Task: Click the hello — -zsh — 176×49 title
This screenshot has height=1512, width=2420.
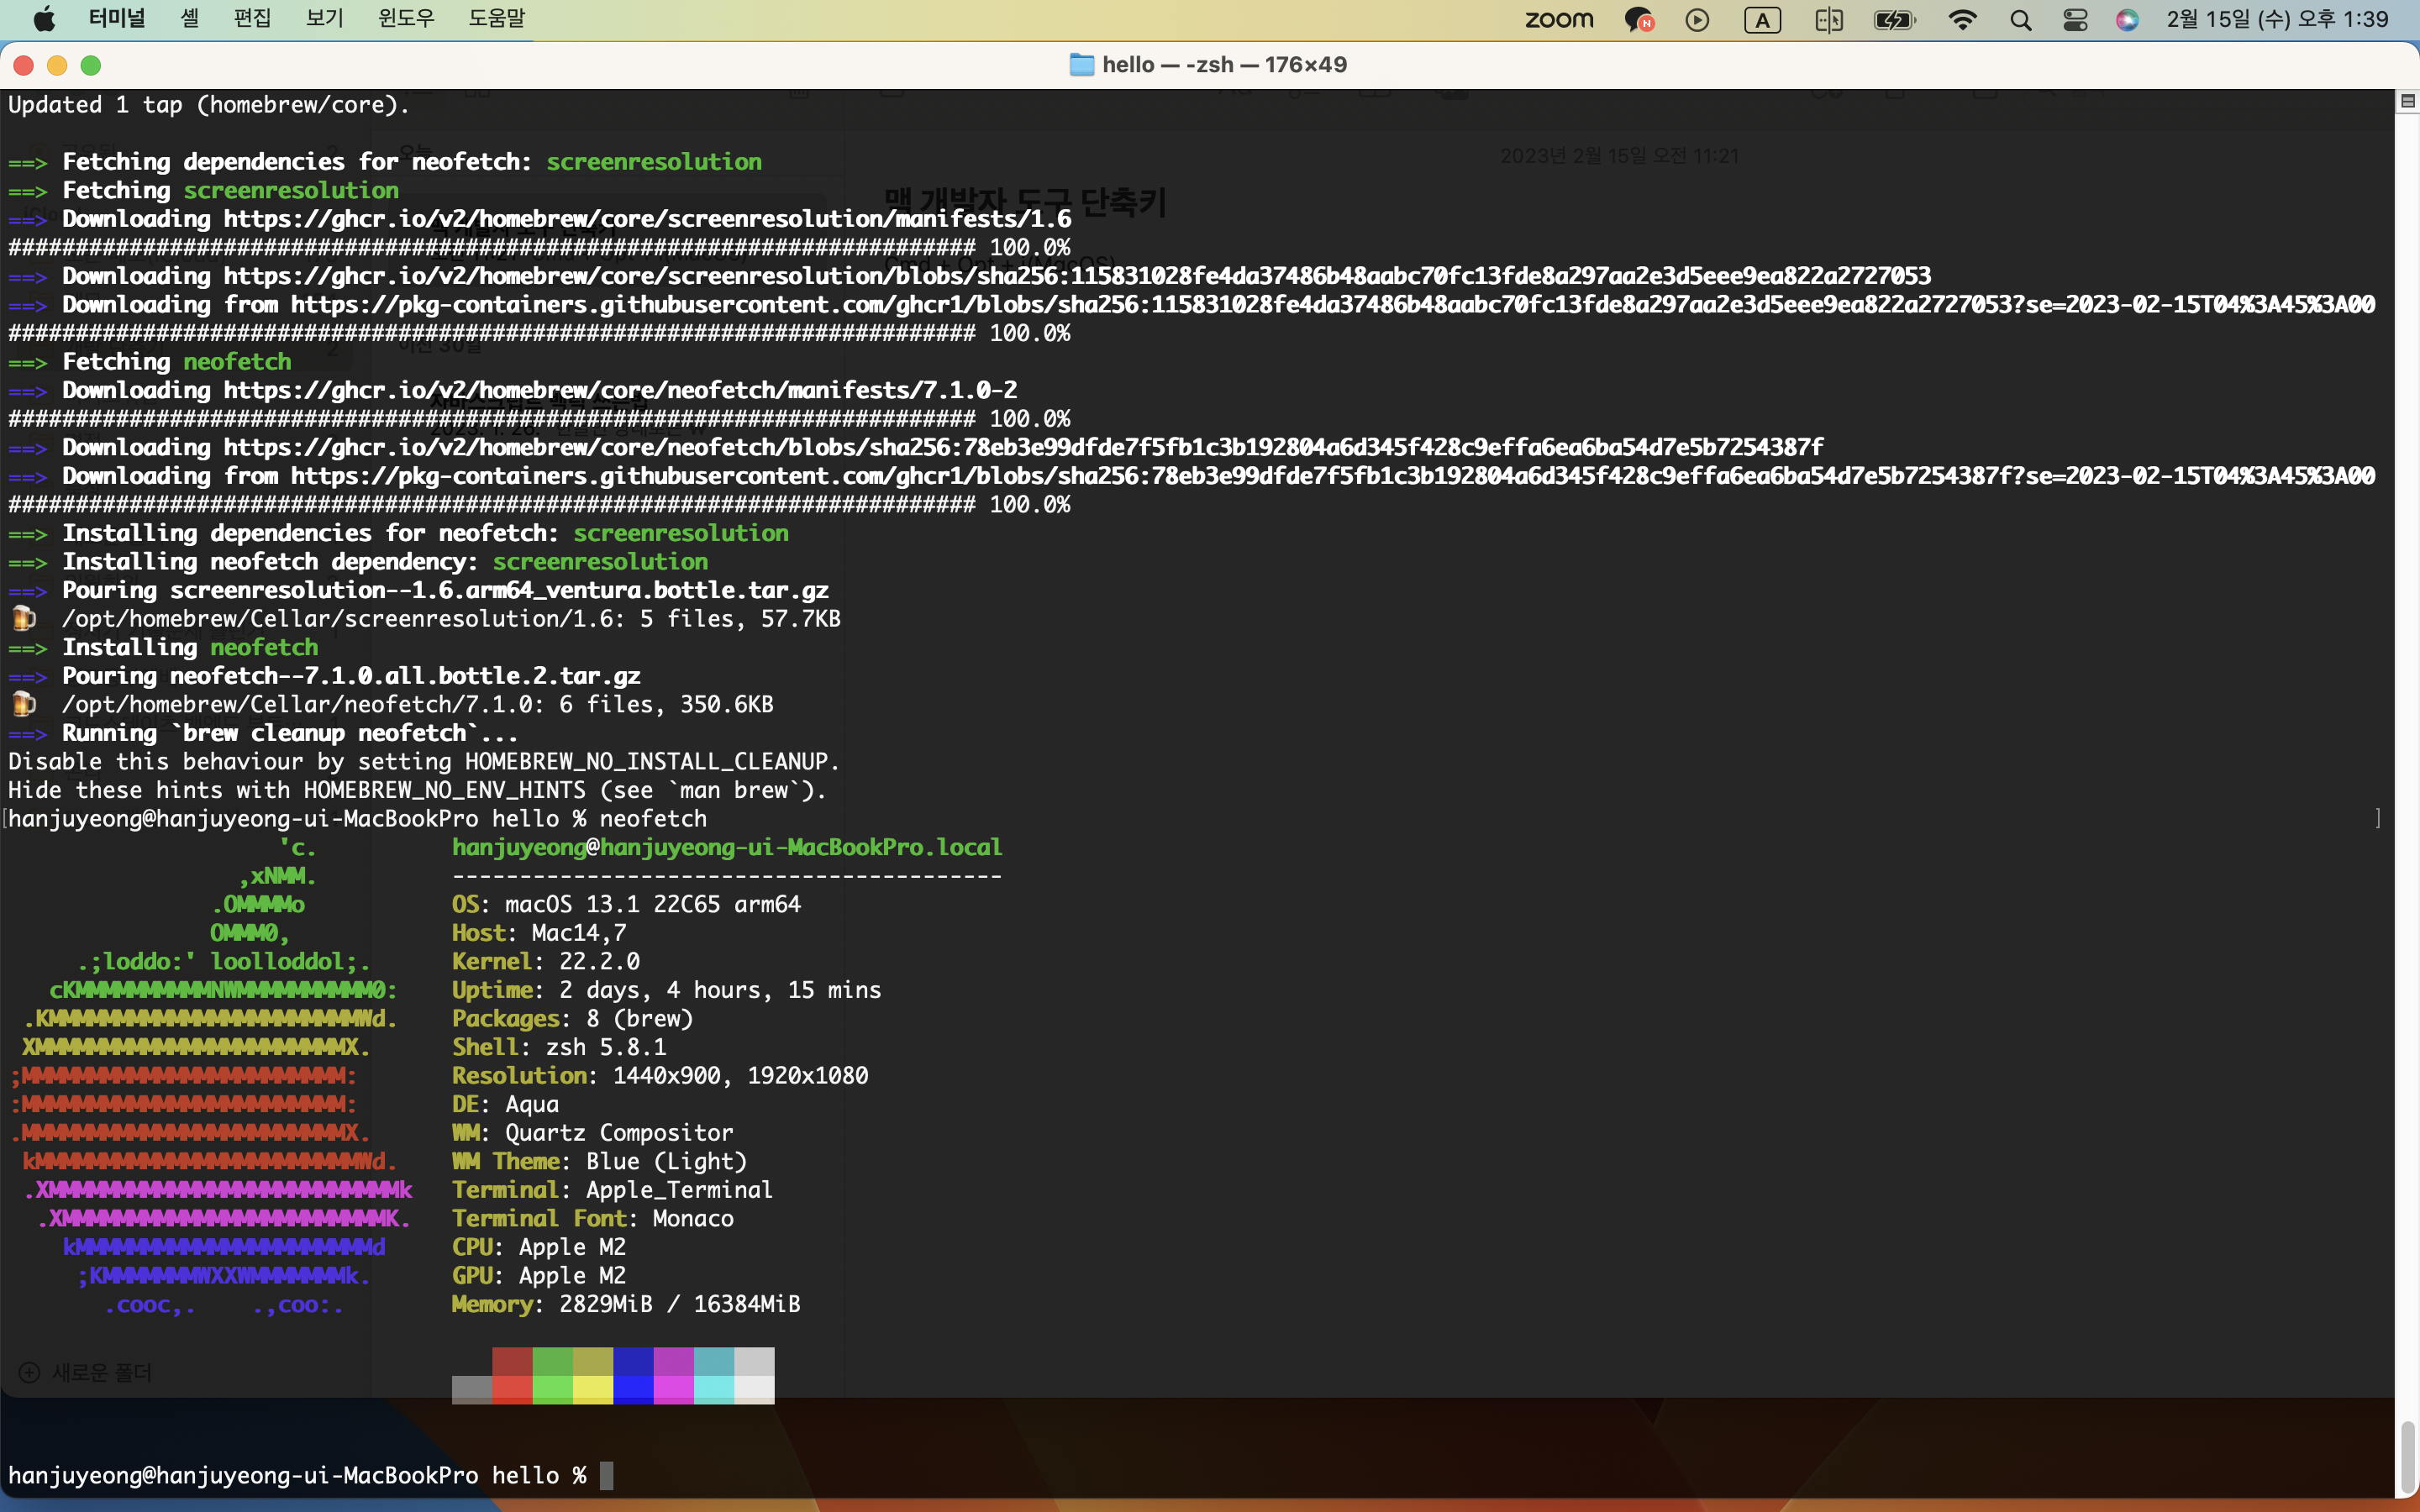Action: (x=1224, y=65)
